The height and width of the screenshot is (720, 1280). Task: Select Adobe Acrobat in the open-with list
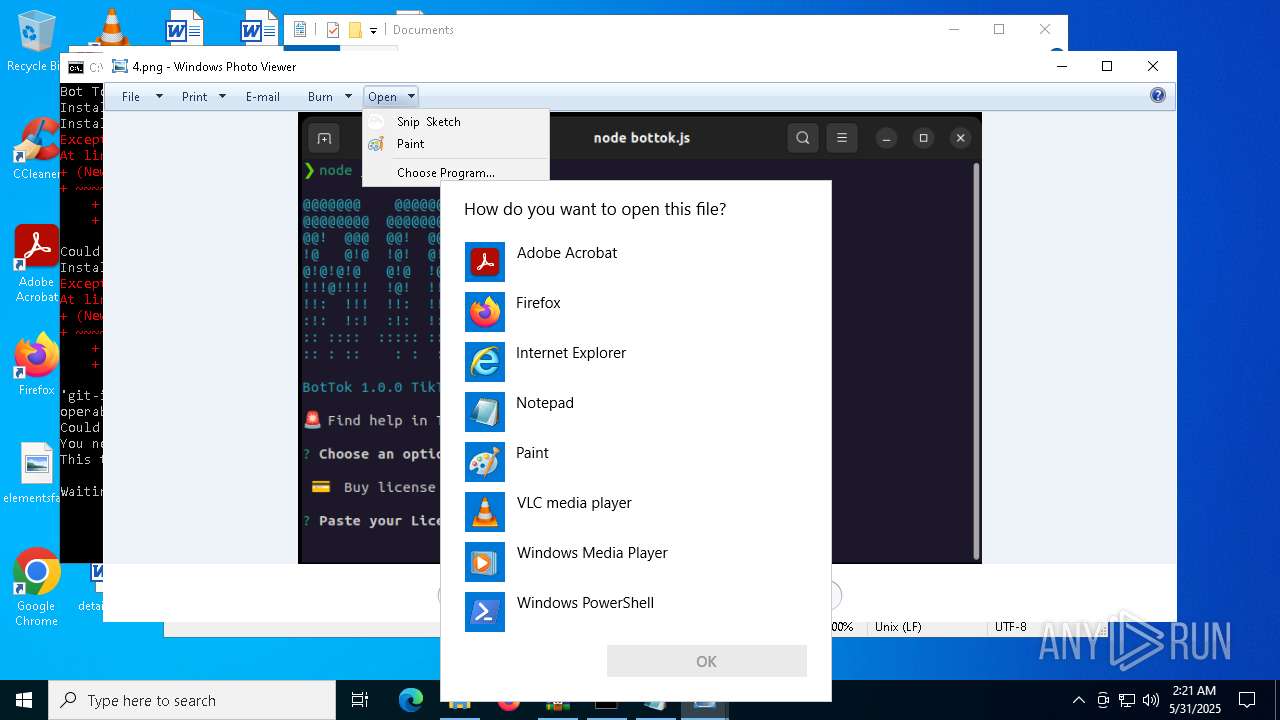(635, 262)
